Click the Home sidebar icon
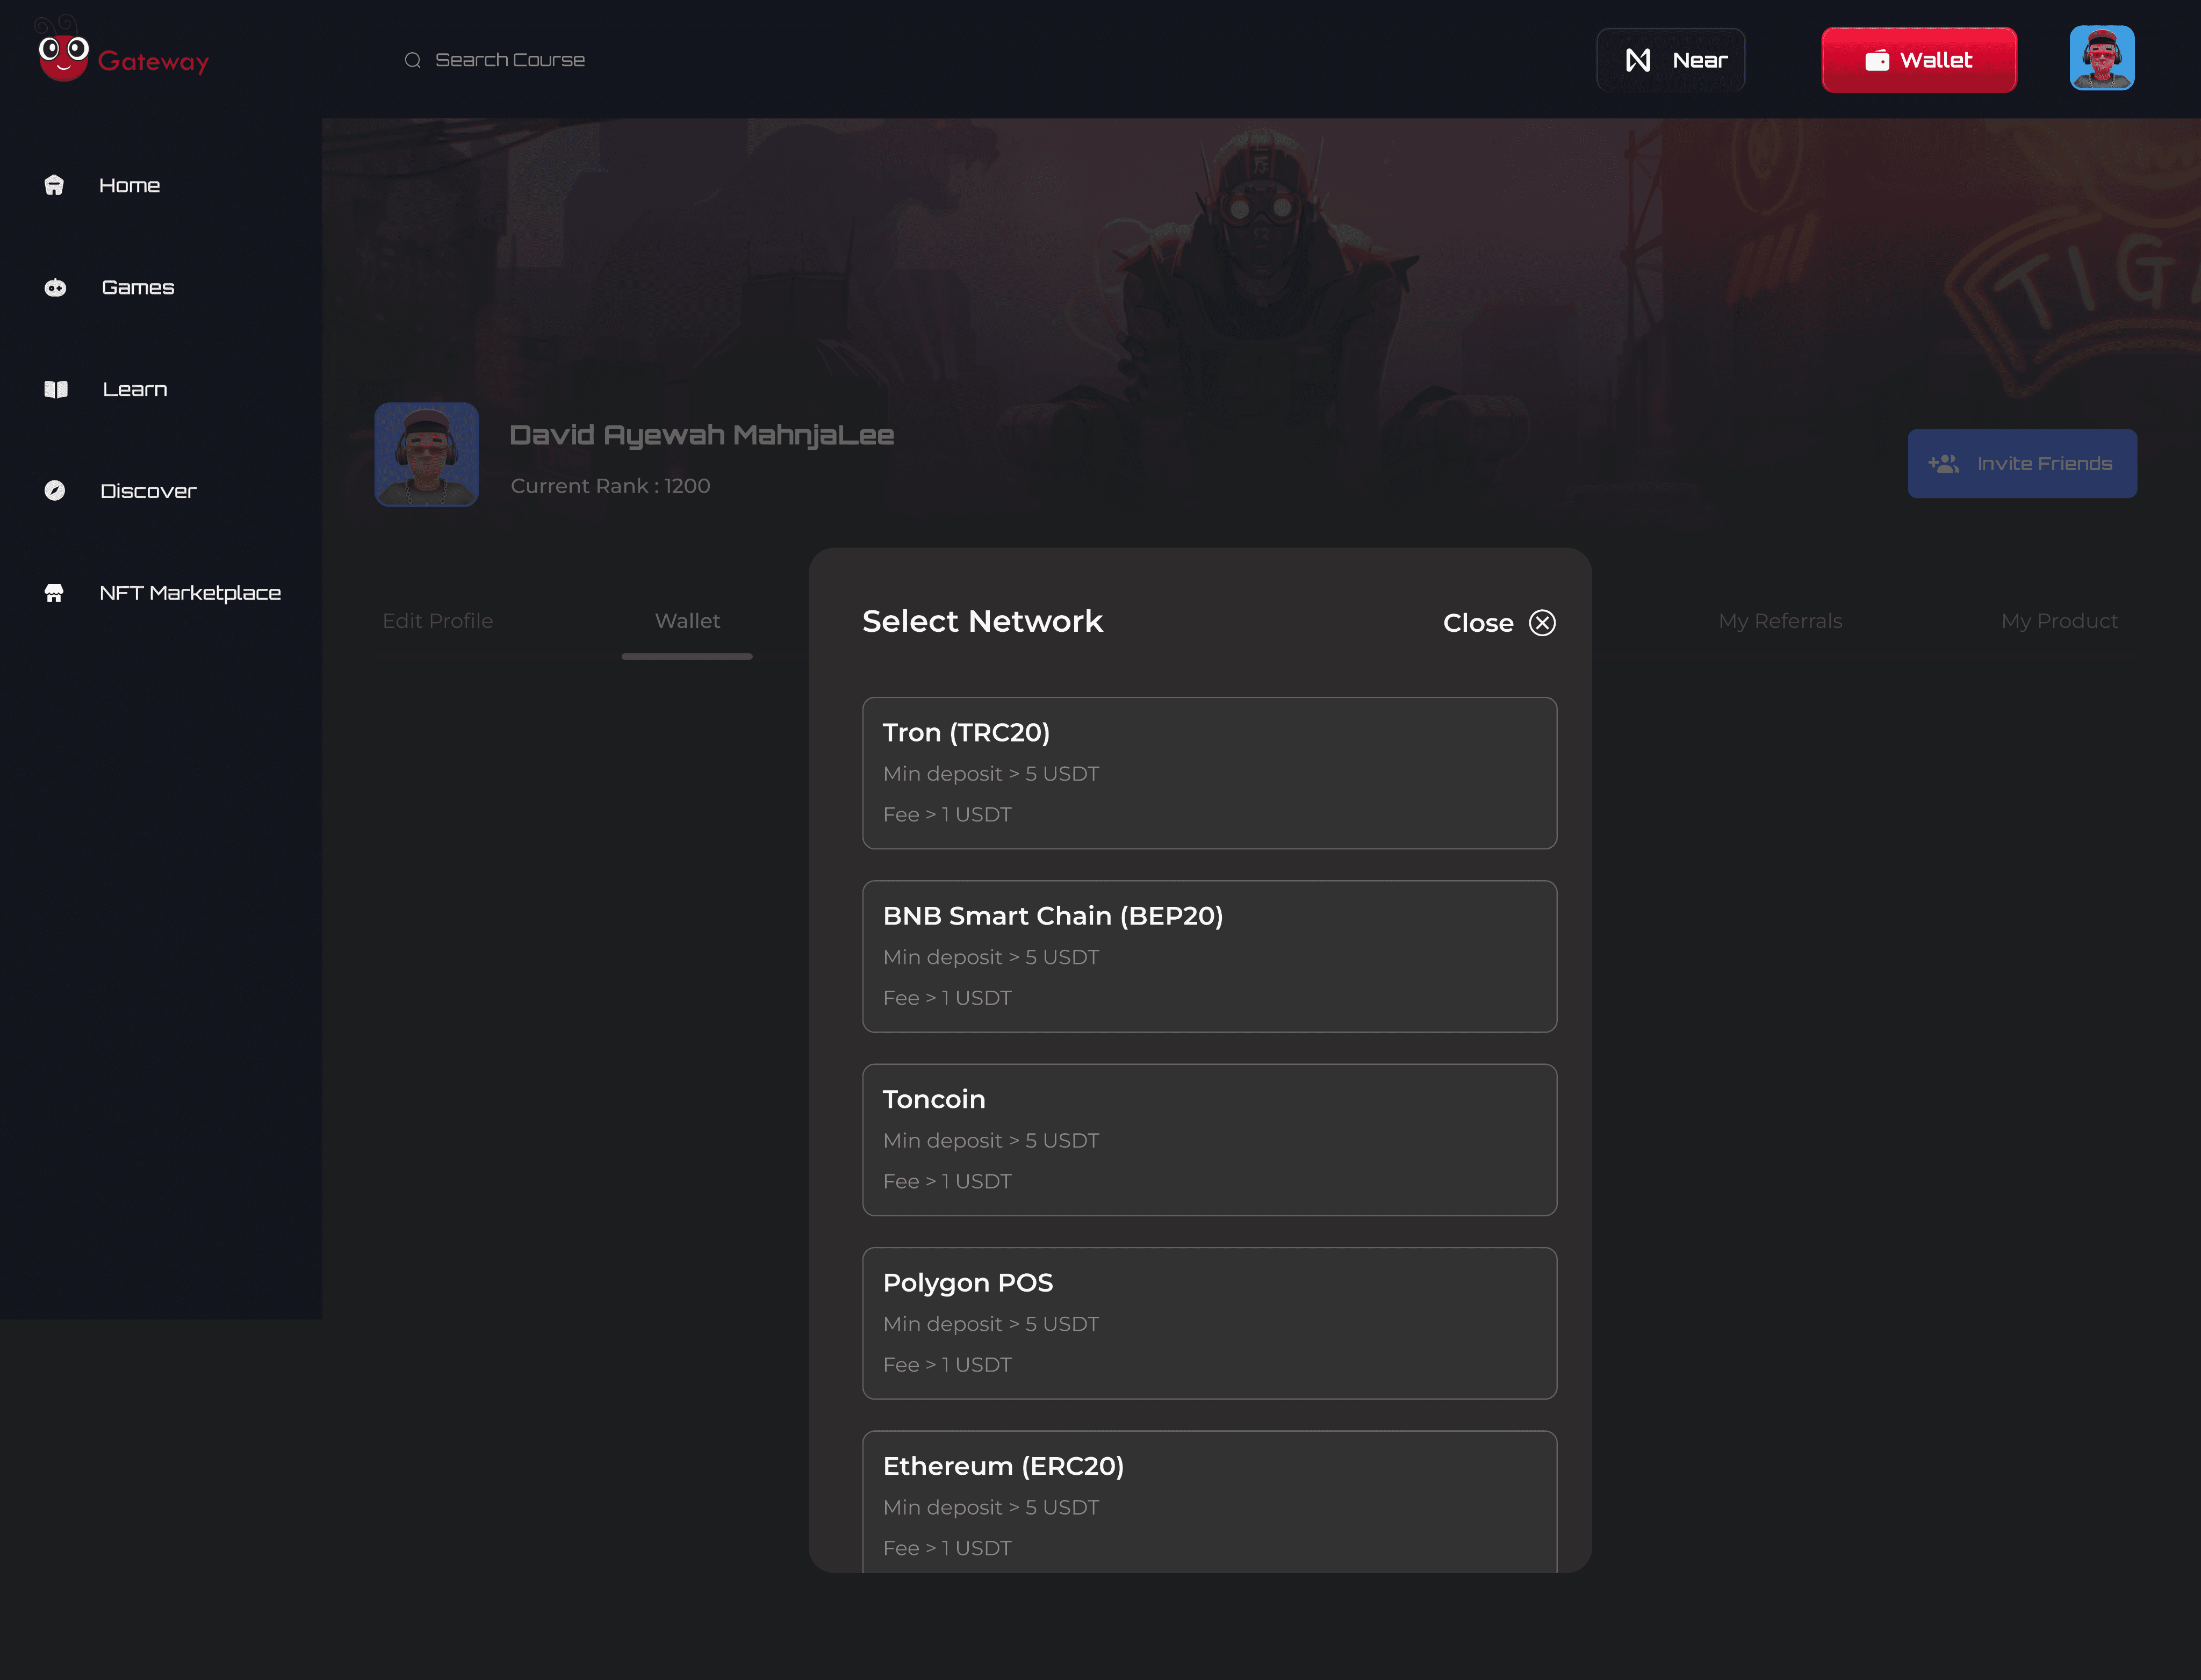 [55, 185]
